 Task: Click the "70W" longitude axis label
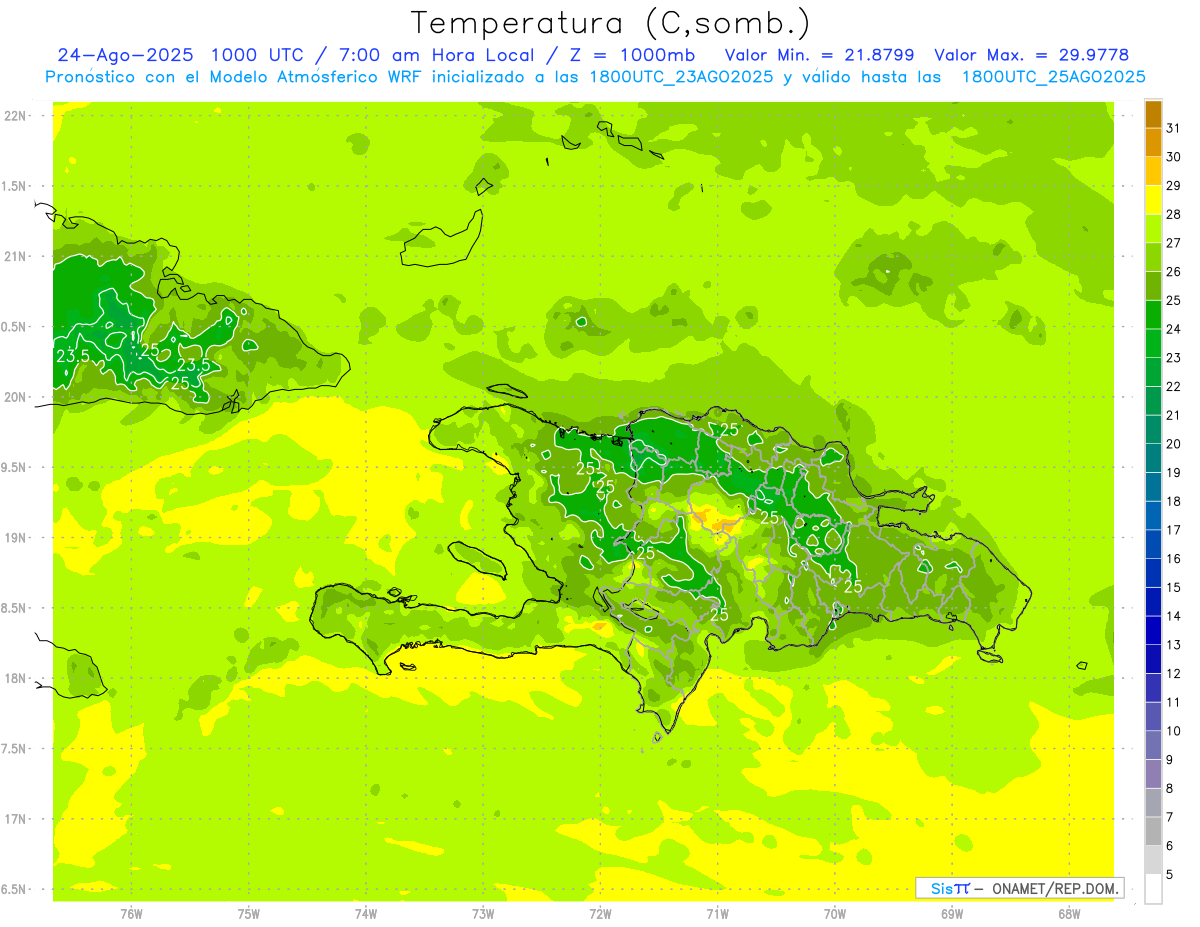pyautogui.click(x=835, y=913)
